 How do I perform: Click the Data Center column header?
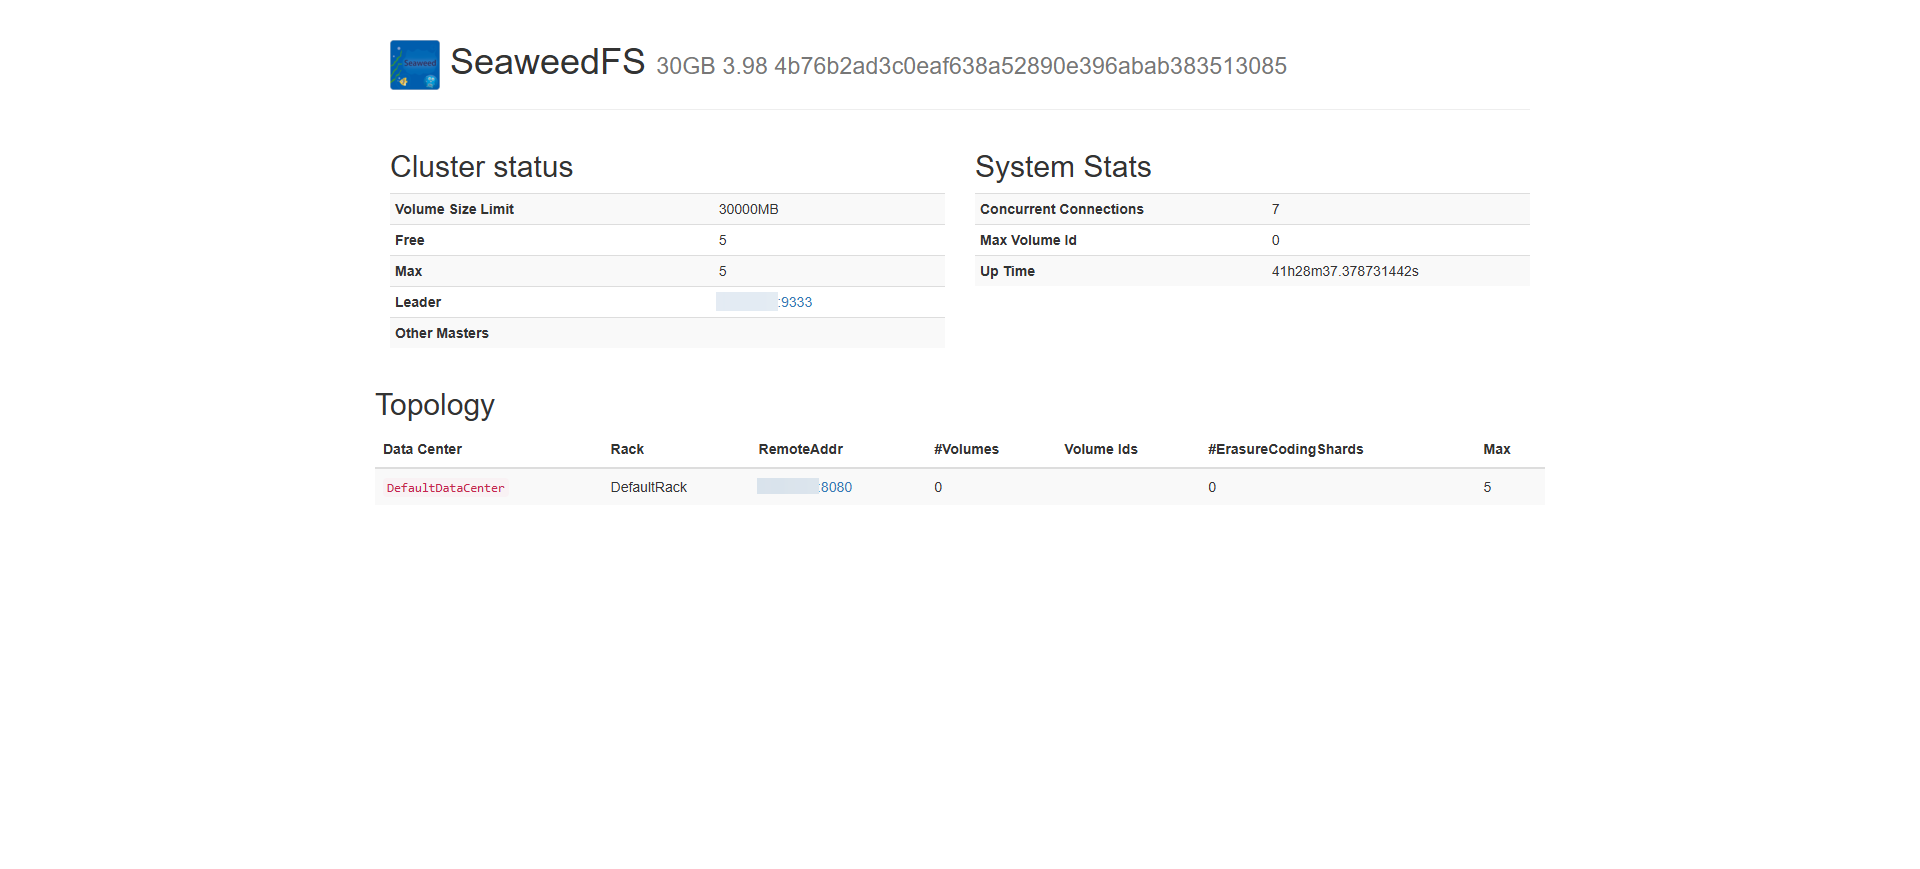422,449
